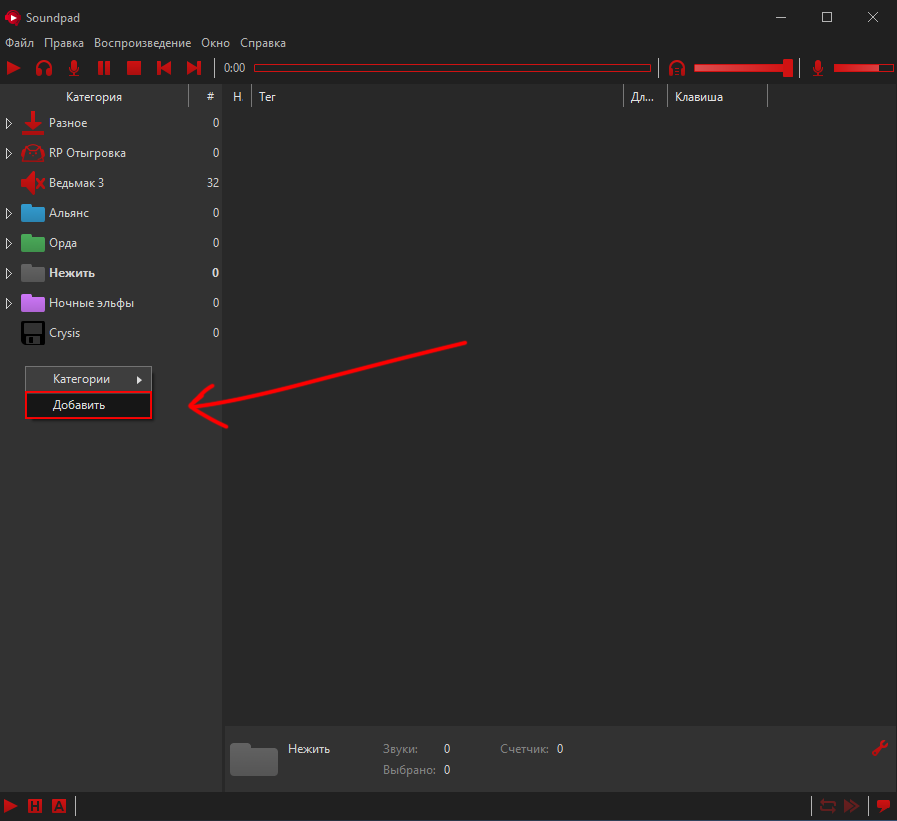The width and height of the screenshot is (897, 821).
Task: Open the Справка menu
Action: click(x=263, y=43)
